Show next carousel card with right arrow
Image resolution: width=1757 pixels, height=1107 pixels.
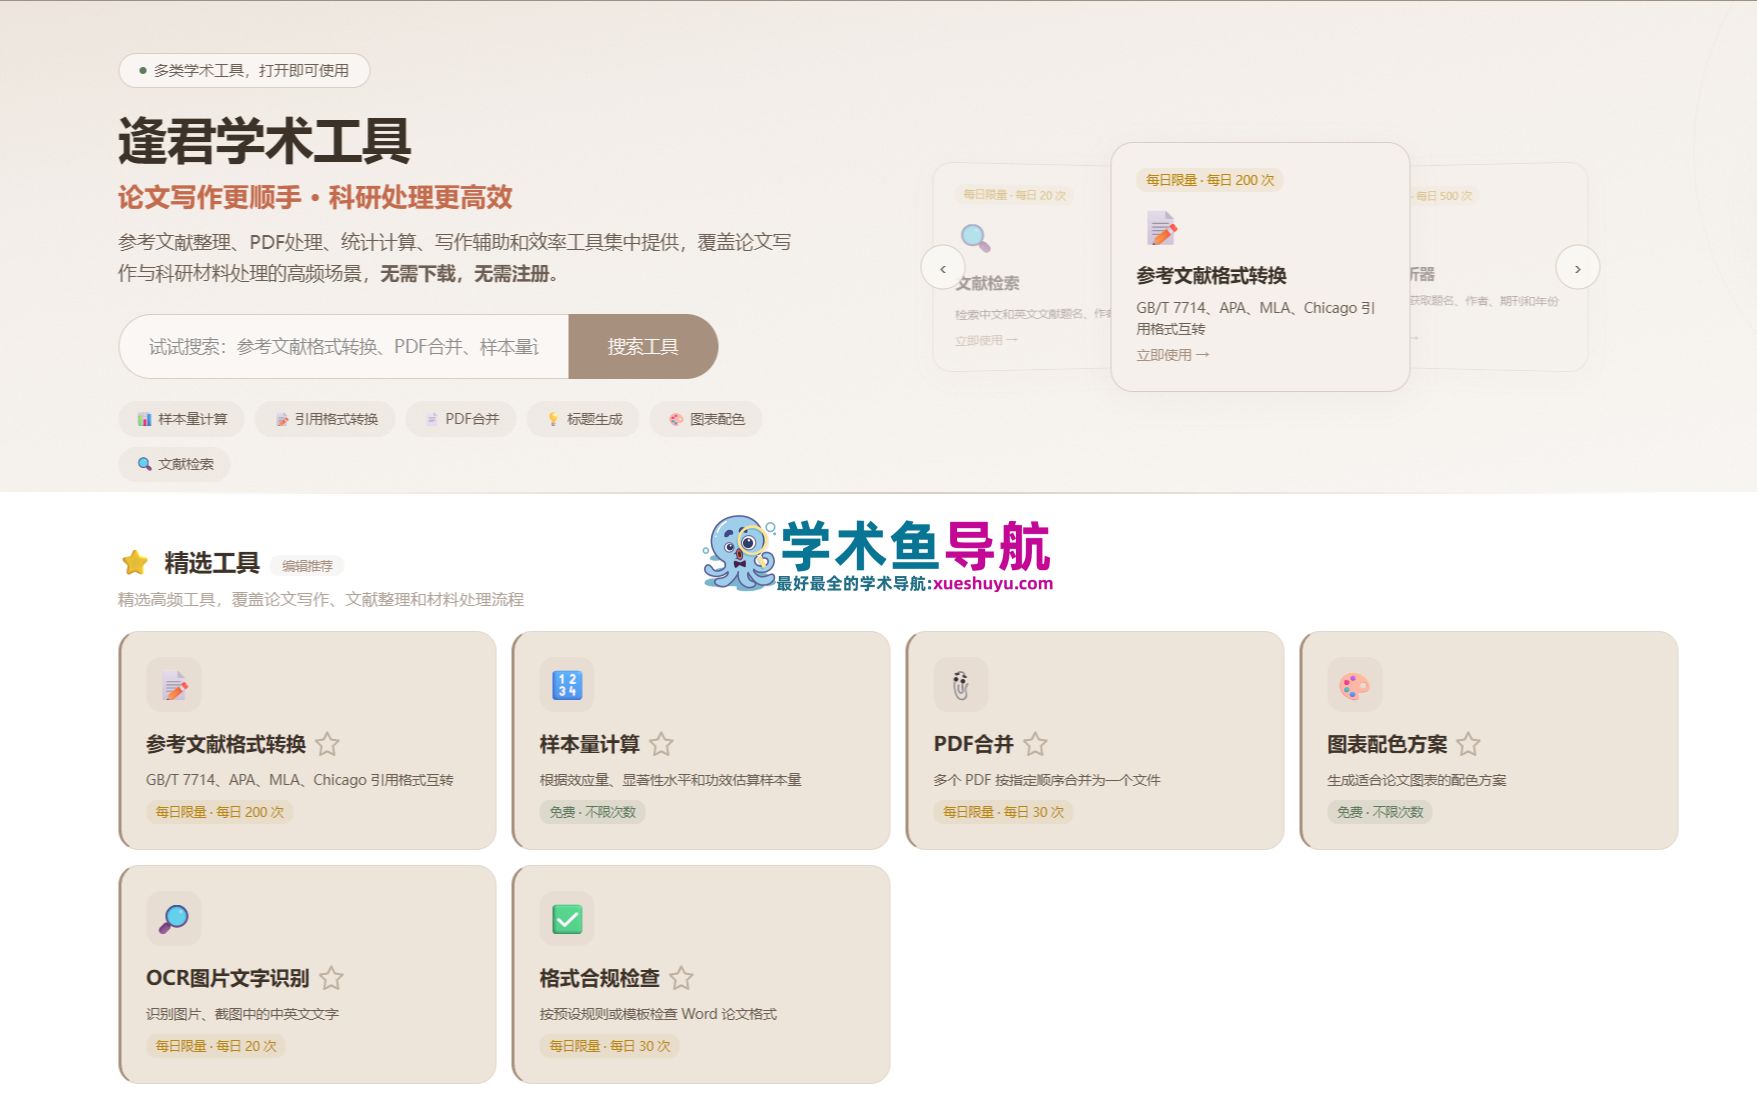[x=1577, y=268]
